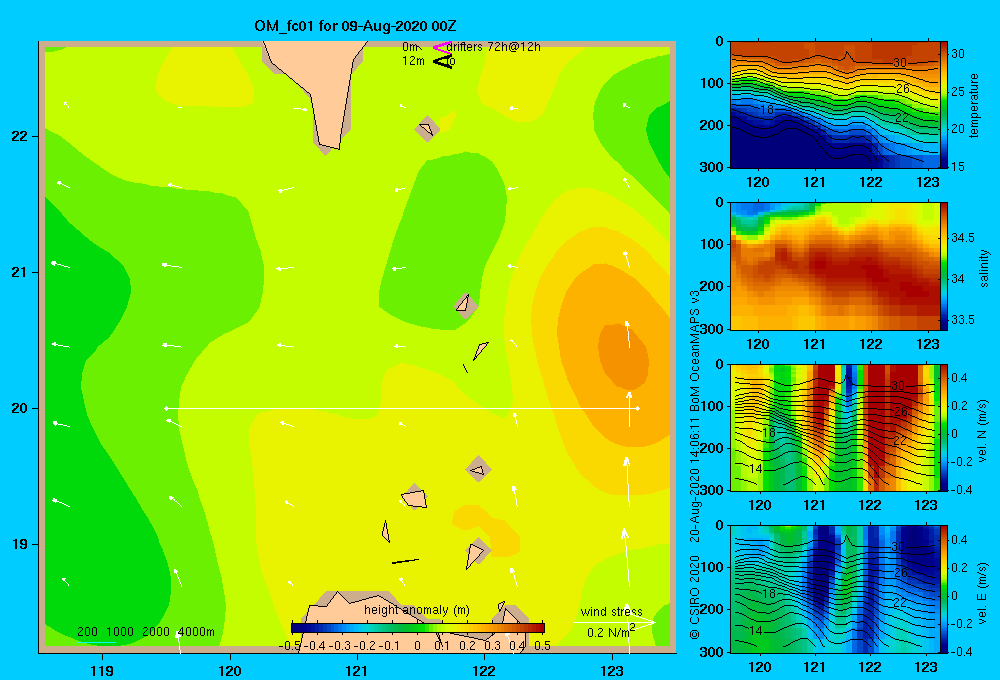Click the vertical "temperature" axis label

pos(973,105)
